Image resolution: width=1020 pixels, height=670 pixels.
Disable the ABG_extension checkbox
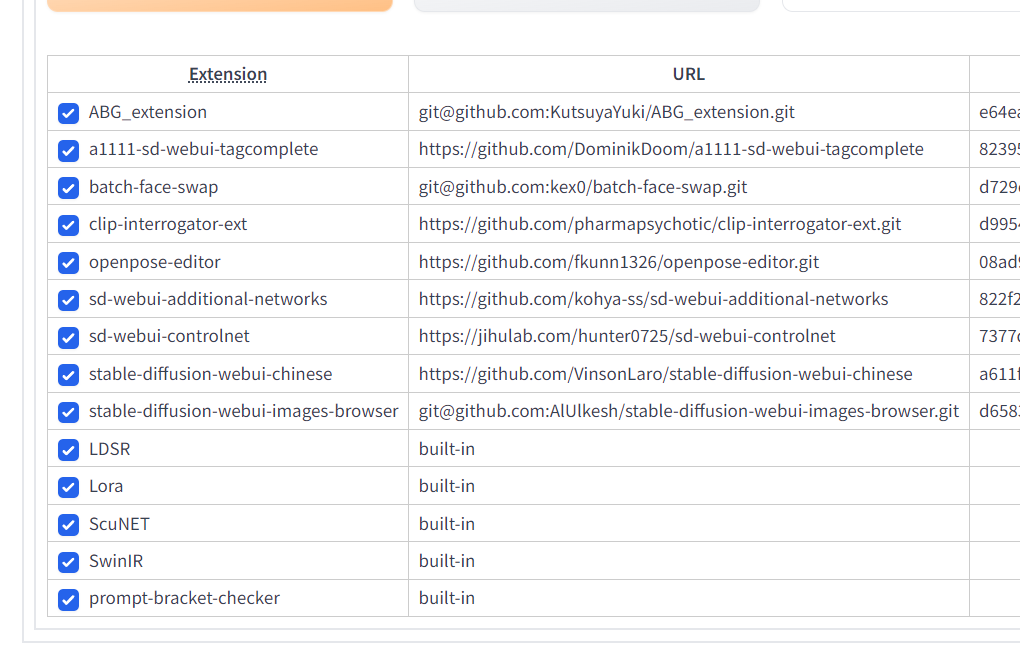pyautogui.click(x=68, y=113)
